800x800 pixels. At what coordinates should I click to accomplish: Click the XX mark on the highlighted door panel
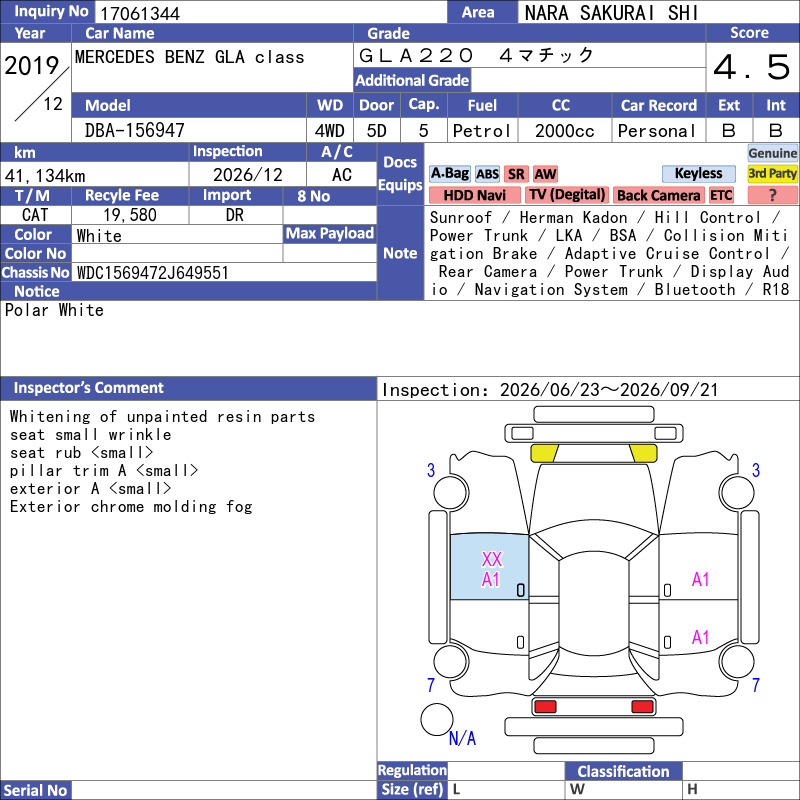click(492, 560)
